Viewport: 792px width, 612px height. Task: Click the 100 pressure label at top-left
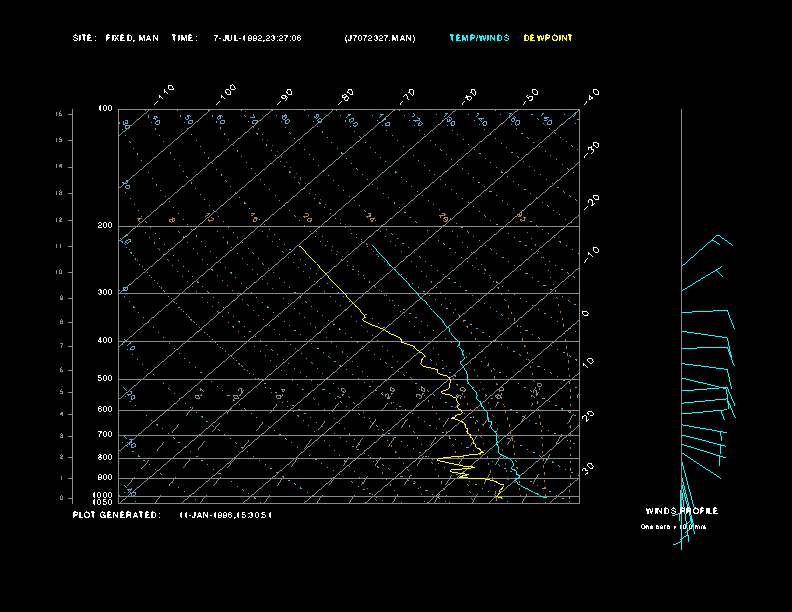click(x=105, y=108)
